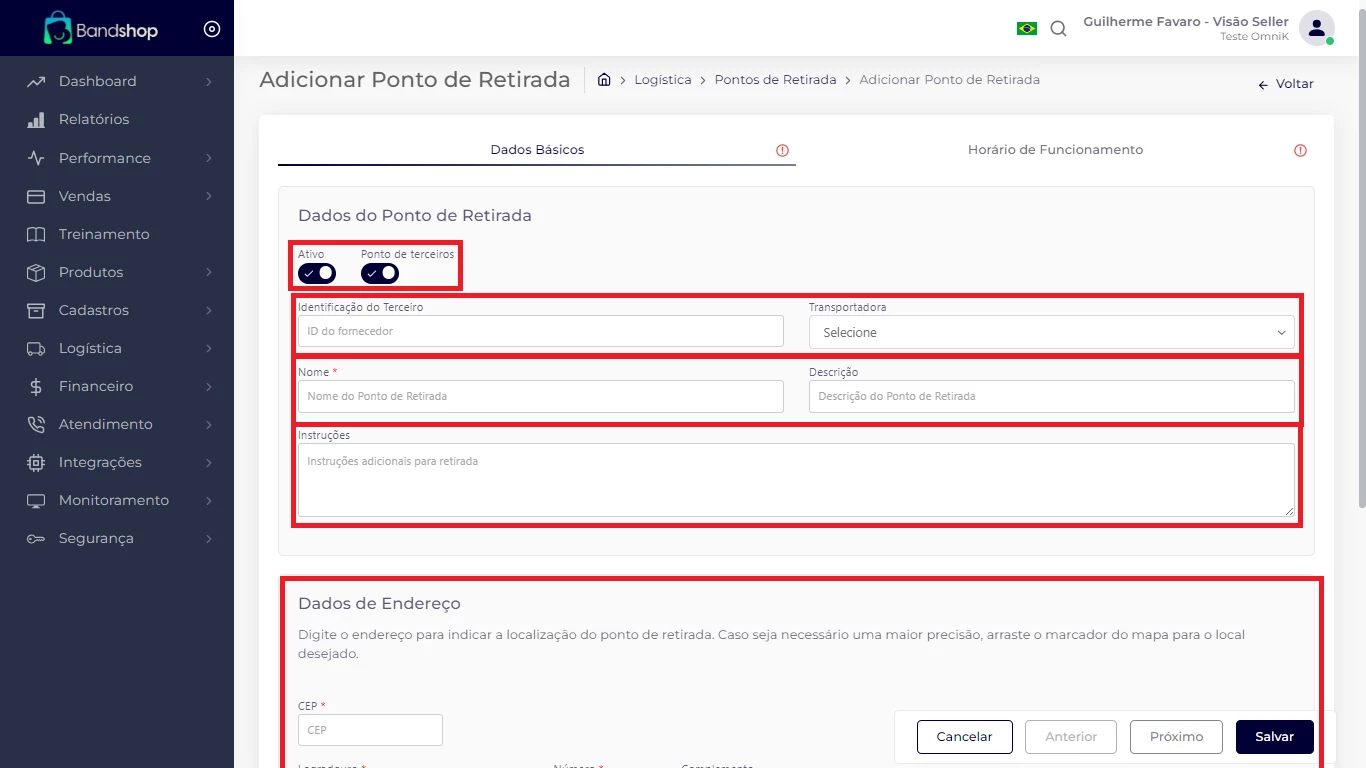
Task: Click the Cancelar button
Action: (964, 737)
